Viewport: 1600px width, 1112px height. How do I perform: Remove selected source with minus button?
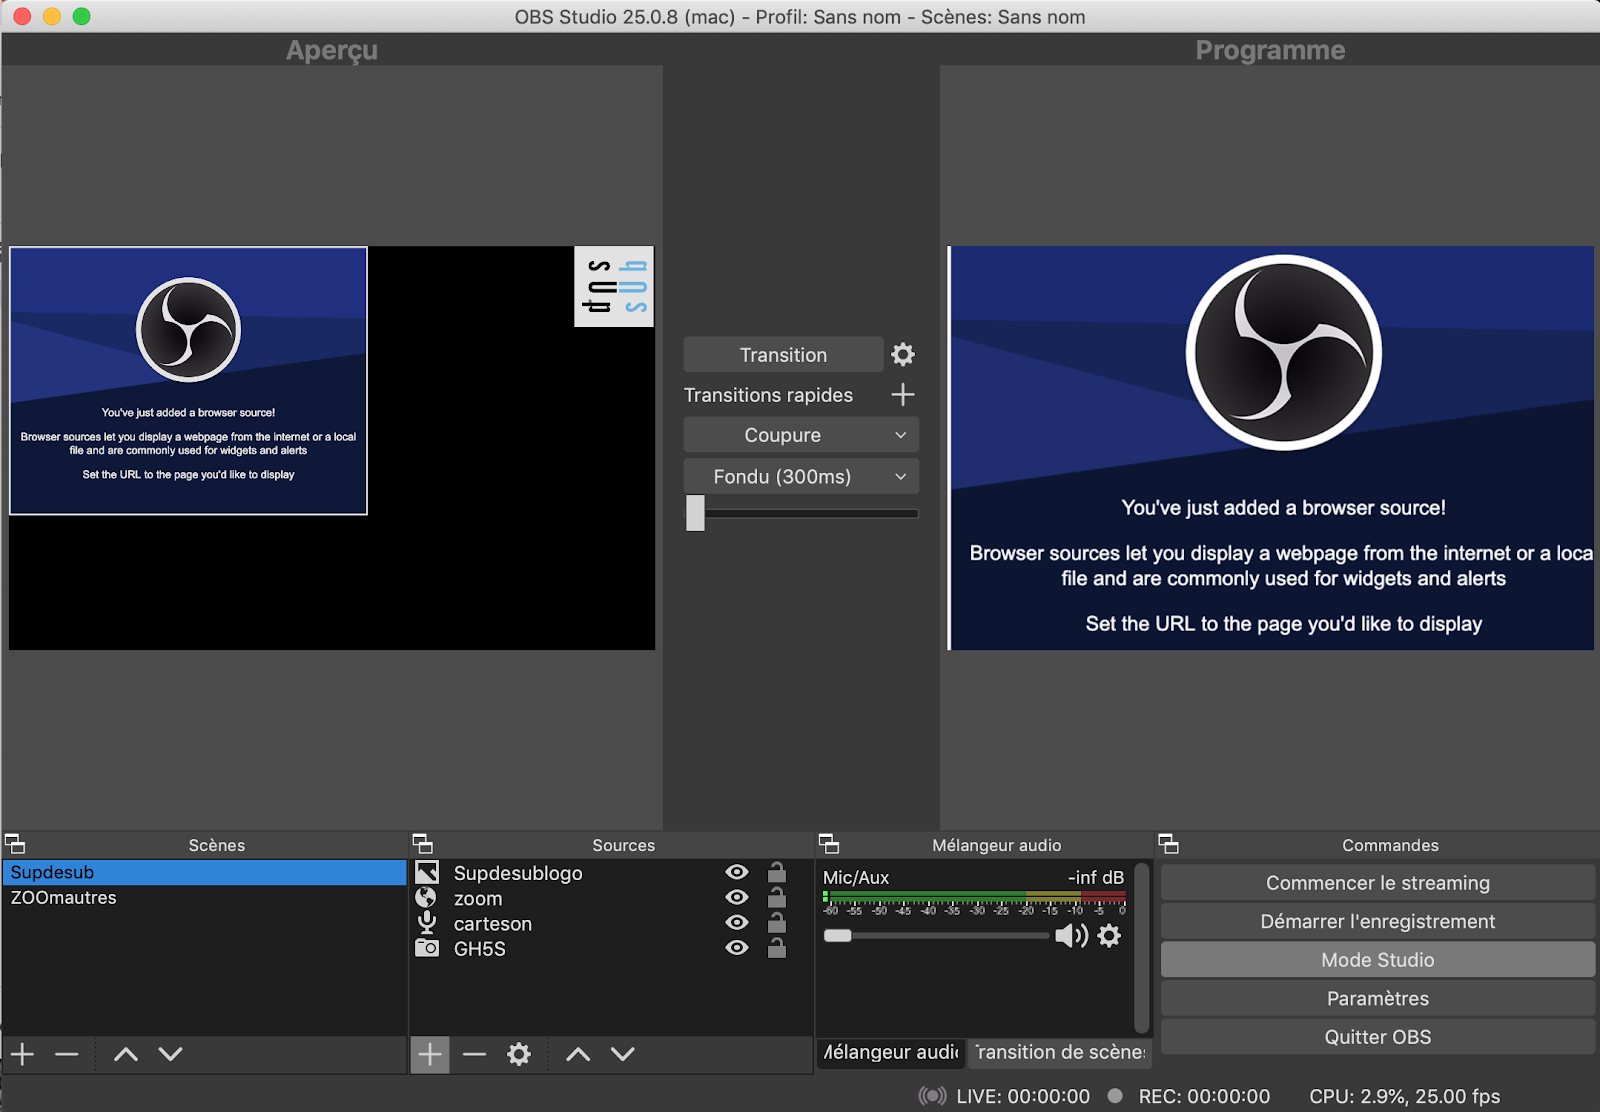click(474, 1054)
